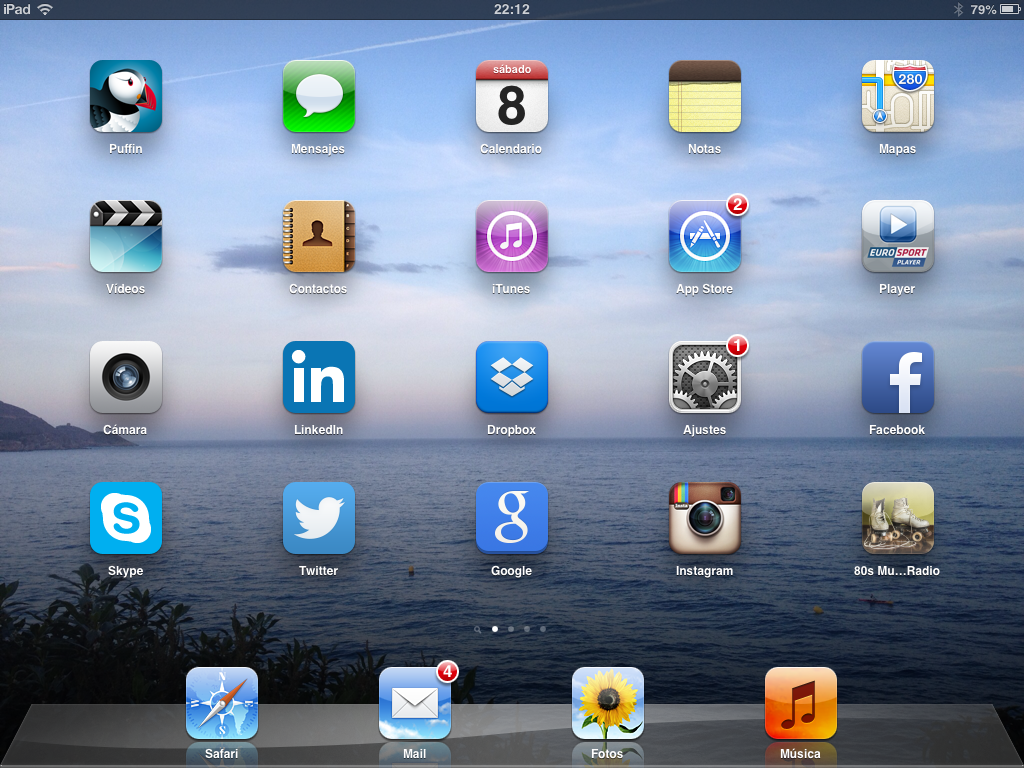Open the Cámara app
Viewport: 1024px width, 768px height.
coord(125,377)
